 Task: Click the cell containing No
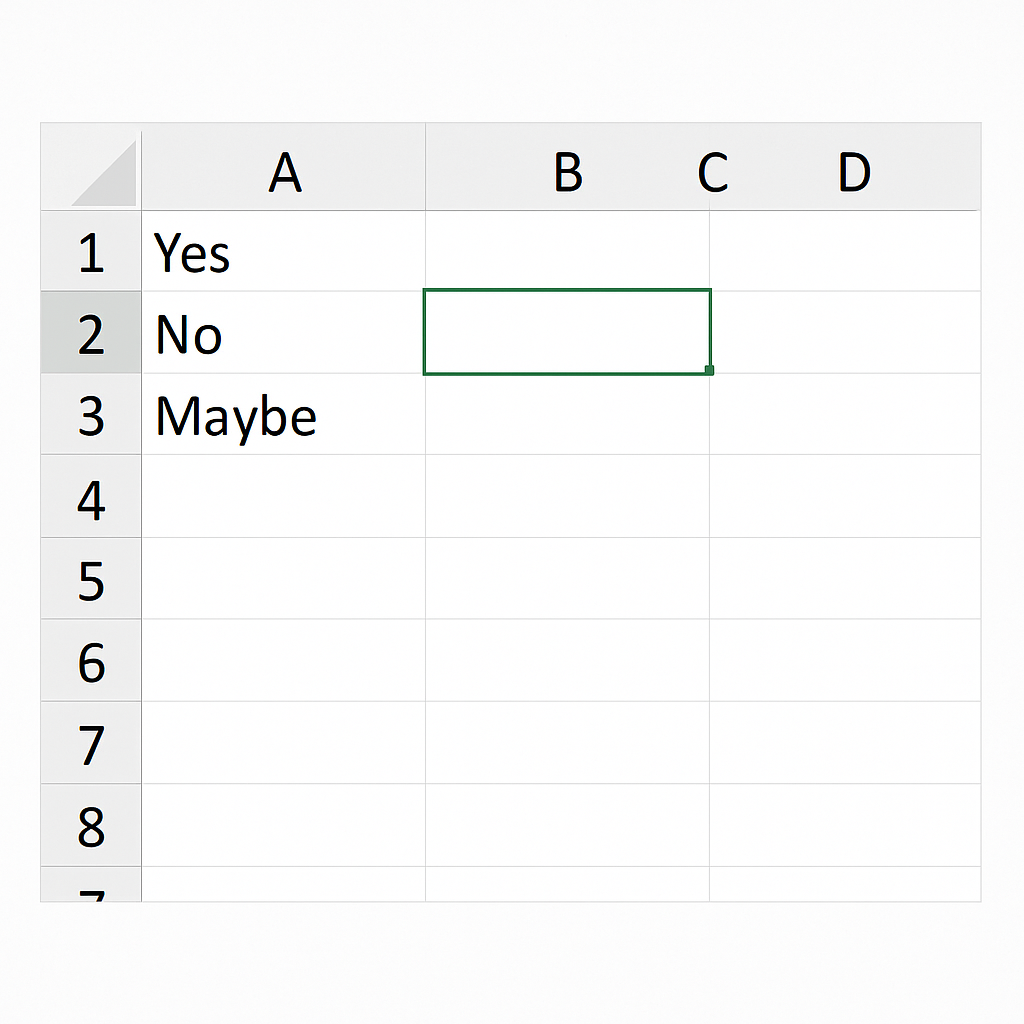point(283,332)
